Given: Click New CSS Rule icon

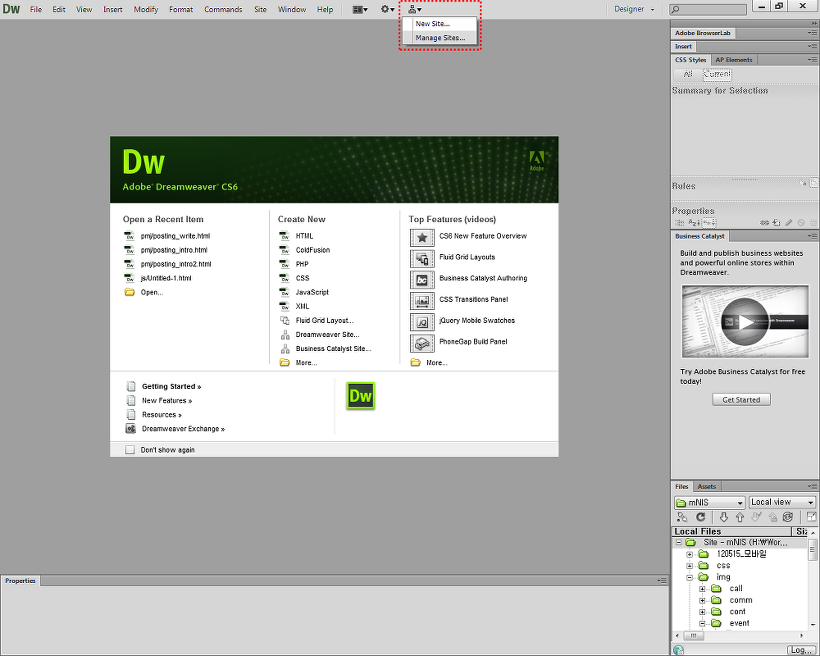Looking at the screenshot, I should click(777, 223).
